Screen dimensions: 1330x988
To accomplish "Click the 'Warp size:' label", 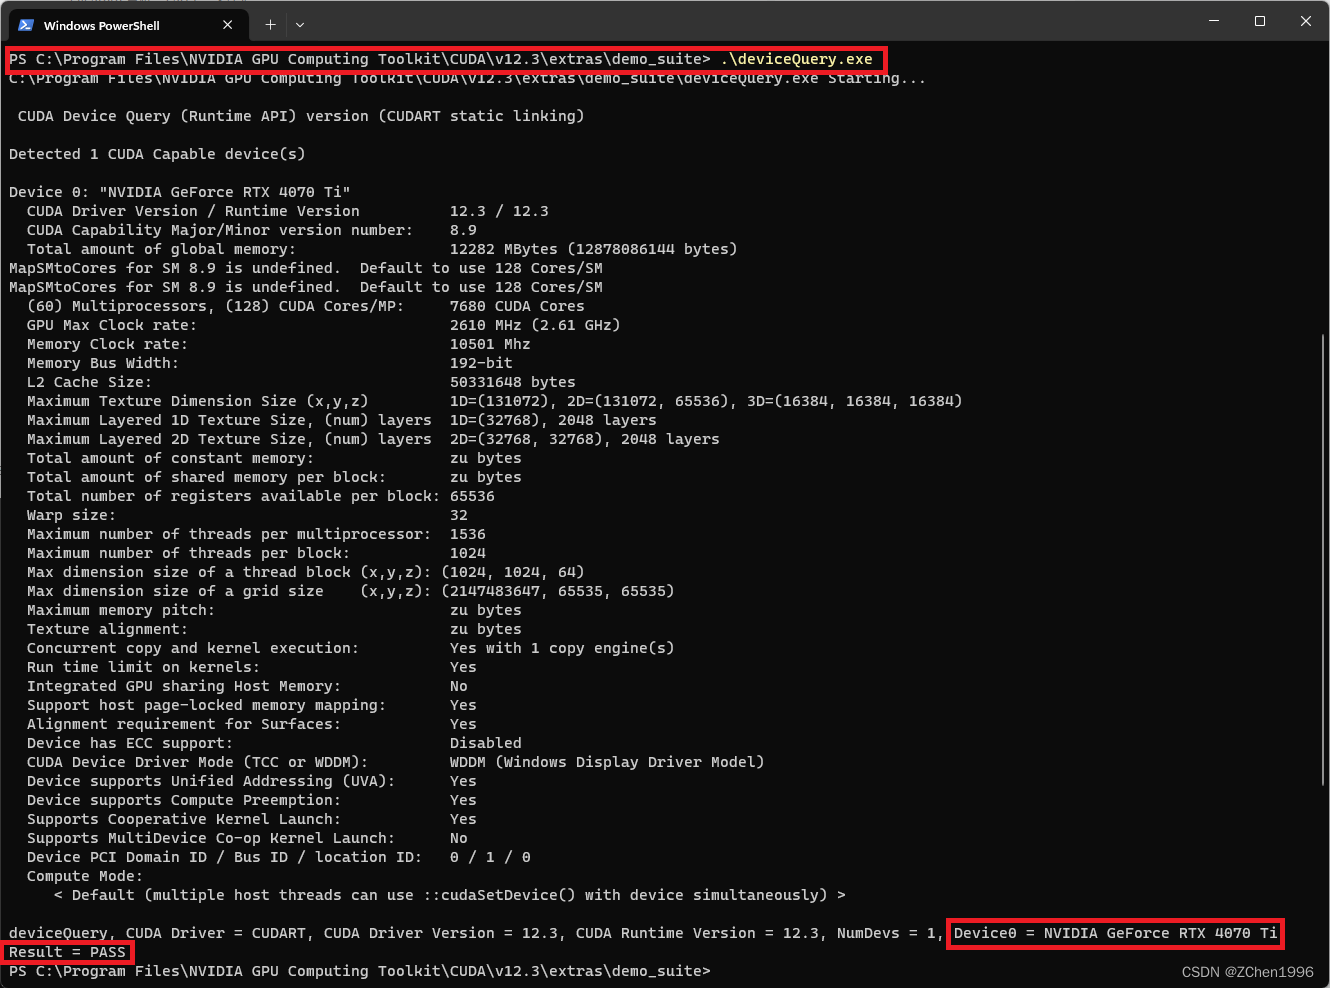I will (71, 515).
